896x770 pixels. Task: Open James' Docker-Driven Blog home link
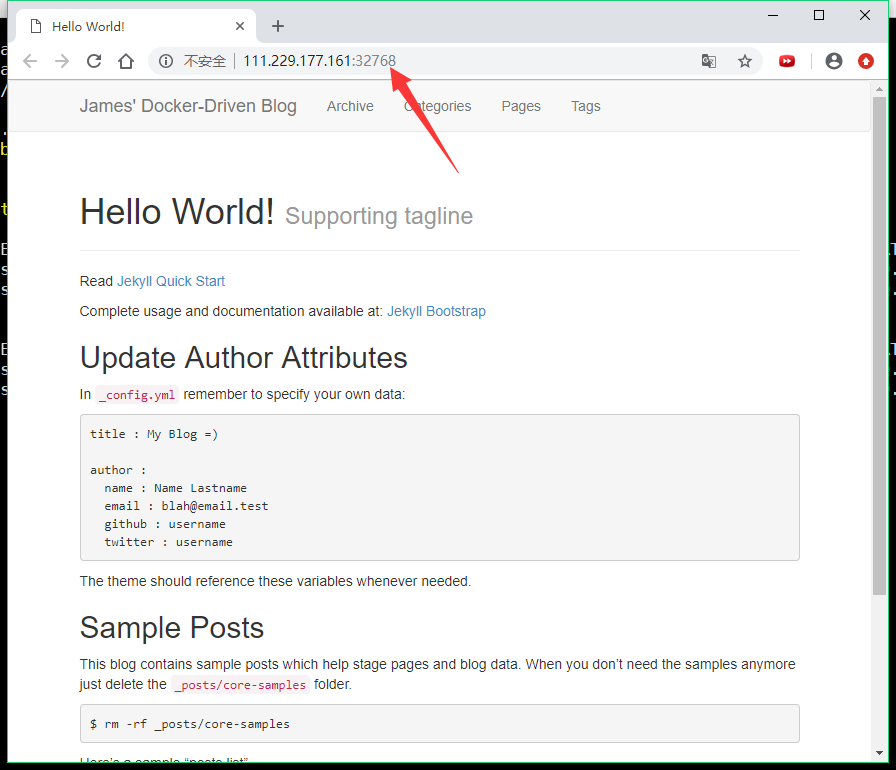[188, 106]
